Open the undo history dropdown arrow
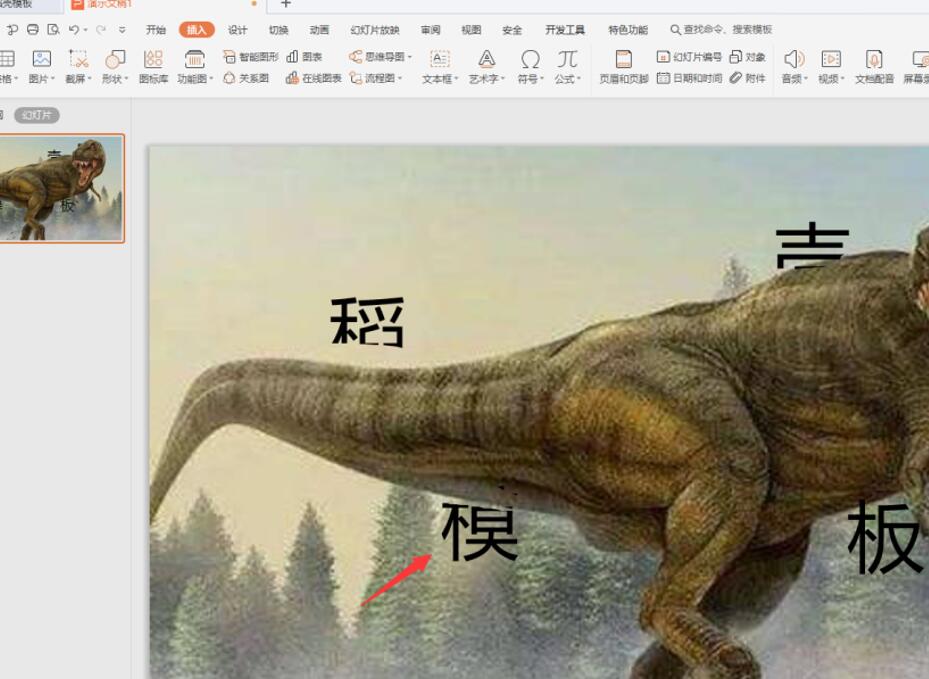929x679 pixels. 86,30
